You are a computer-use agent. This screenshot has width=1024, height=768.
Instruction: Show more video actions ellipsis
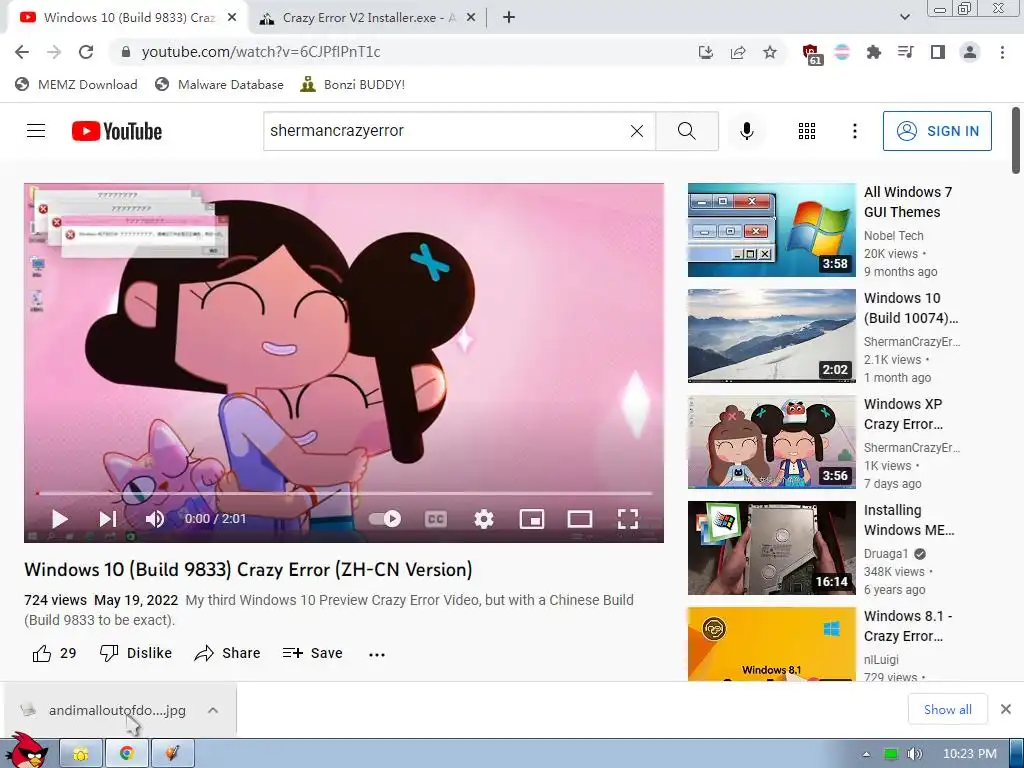coord(377,654)
